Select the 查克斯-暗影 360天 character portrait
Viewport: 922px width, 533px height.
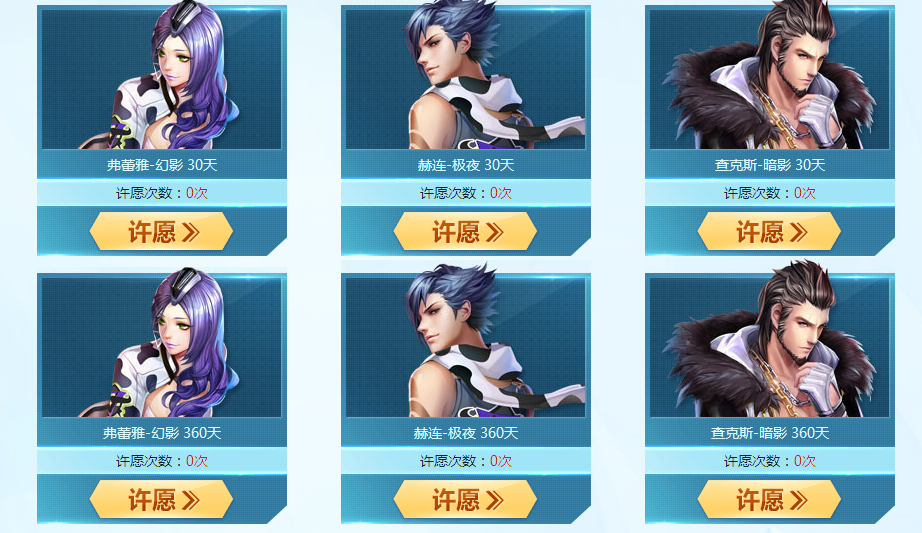click(x=770, y=347)
